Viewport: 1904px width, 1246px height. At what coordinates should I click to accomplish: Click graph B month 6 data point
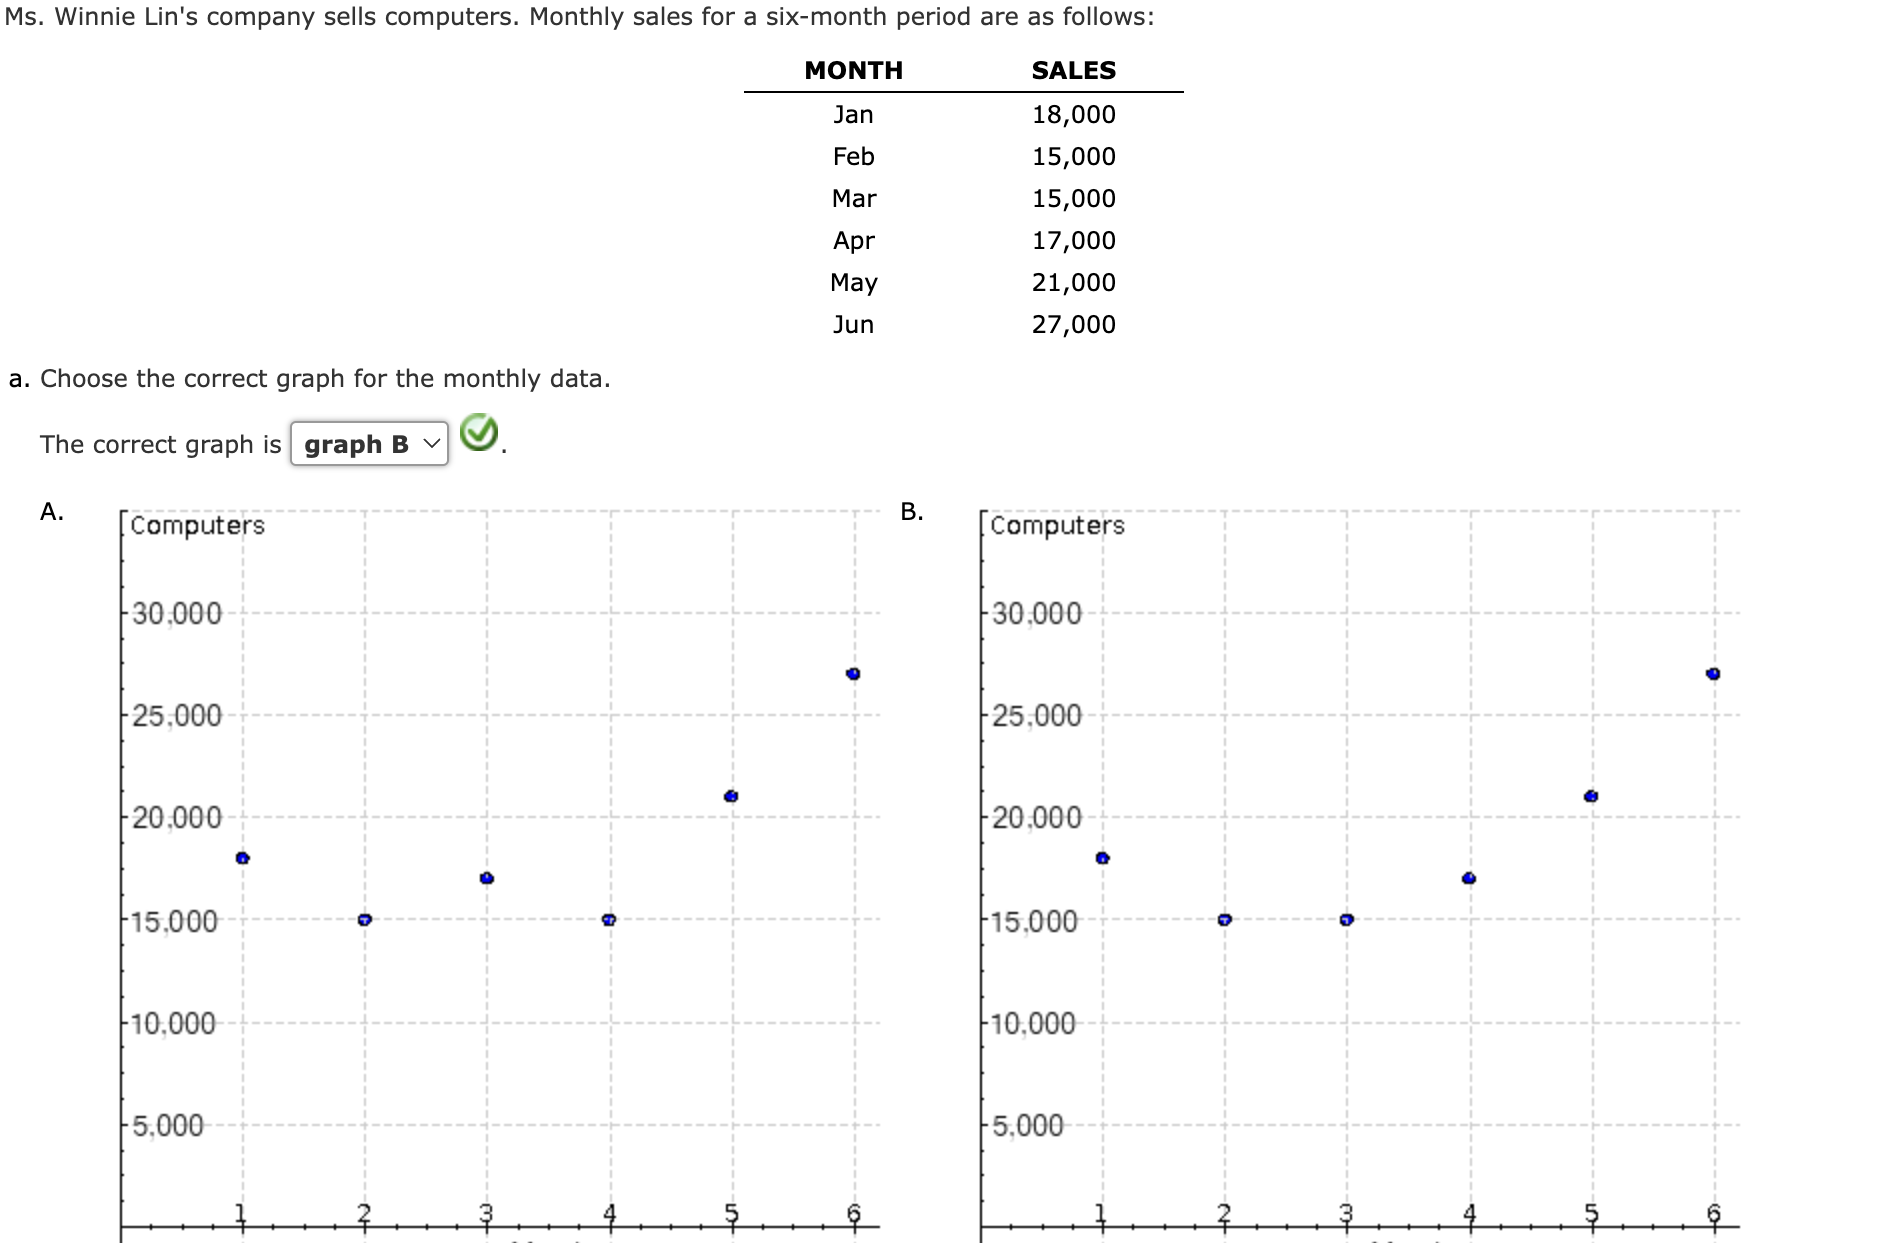(x=1713, y=674)
